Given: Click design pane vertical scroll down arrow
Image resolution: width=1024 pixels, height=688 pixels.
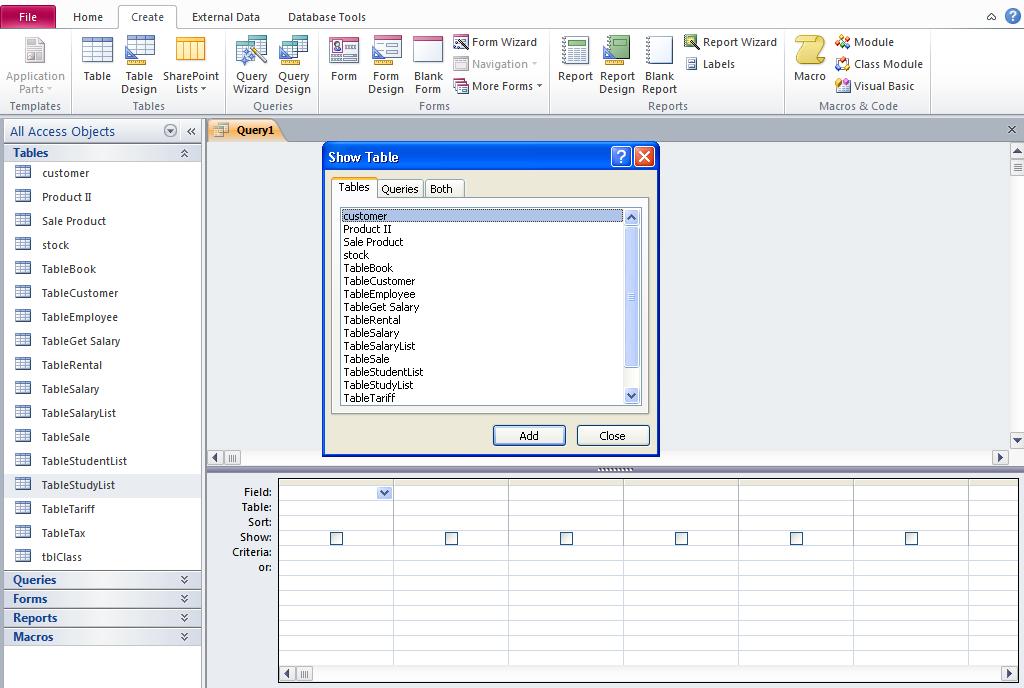Looking at the screenshot, I should click(1017, 441).
